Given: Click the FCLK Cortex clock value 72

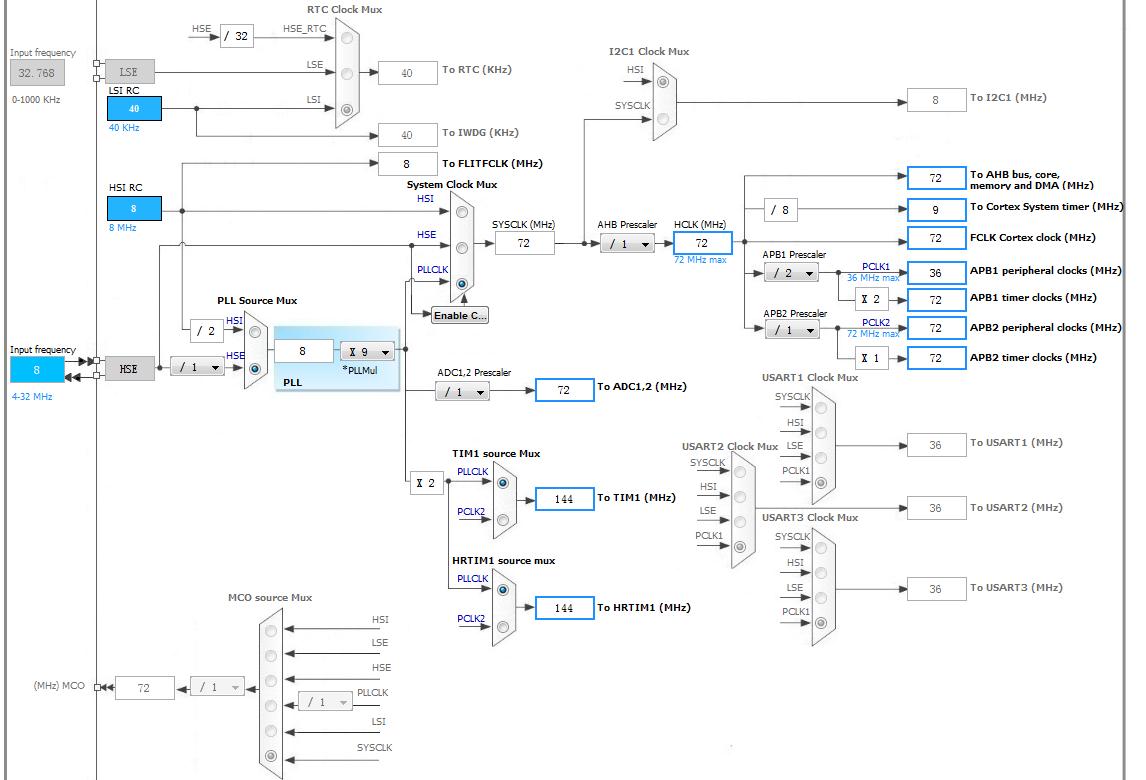Looking at the screenshot, I should [936, 238].
